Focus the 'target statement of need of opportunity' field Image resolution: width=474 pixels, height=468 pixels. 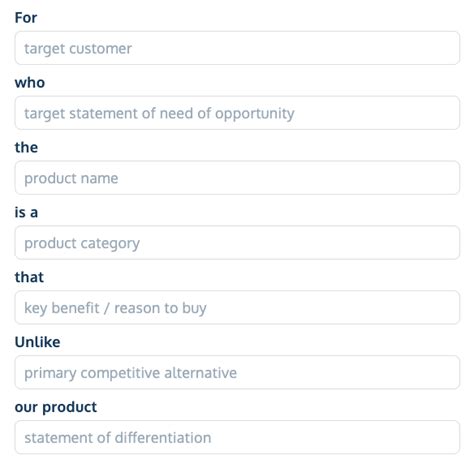tap(237, 113)
